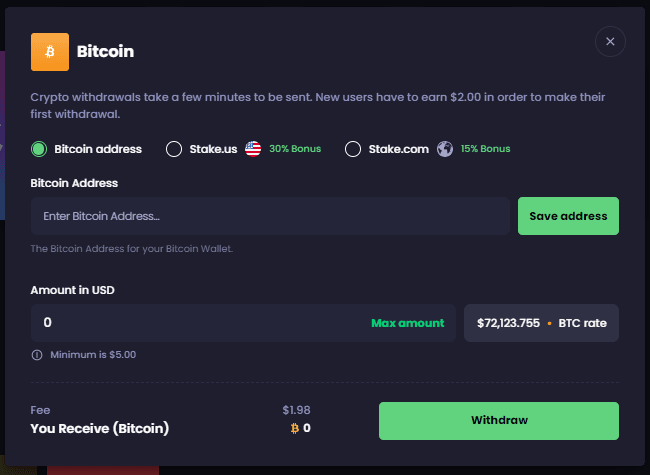Viewport: 650px width, 475px height.
Task: Select the Stake.com radio option
Action: coord(352,149)
